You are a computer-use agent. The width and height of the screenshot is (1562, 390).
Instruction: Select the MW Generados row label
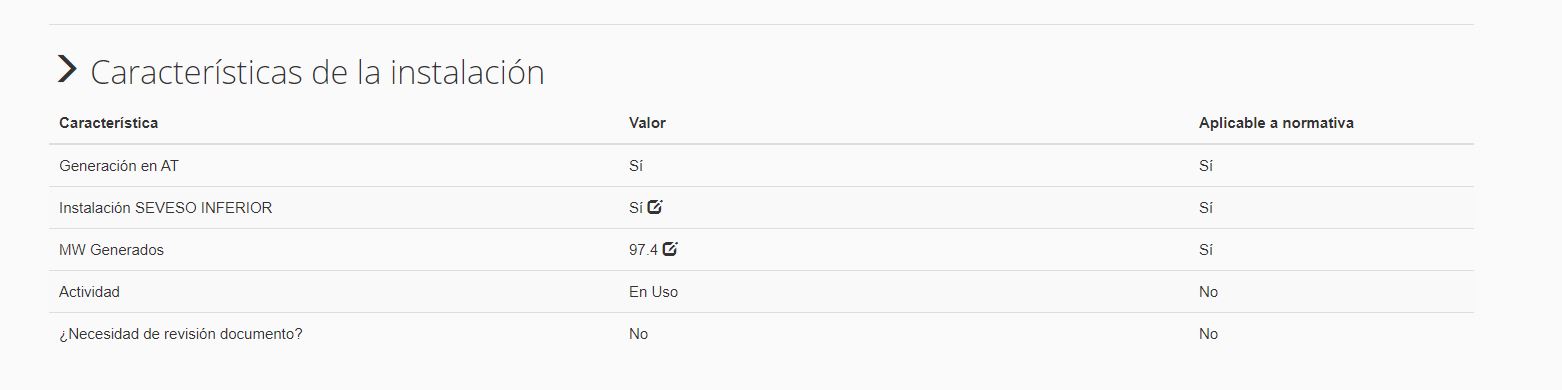pyautogui.click(x=111, y=250)
